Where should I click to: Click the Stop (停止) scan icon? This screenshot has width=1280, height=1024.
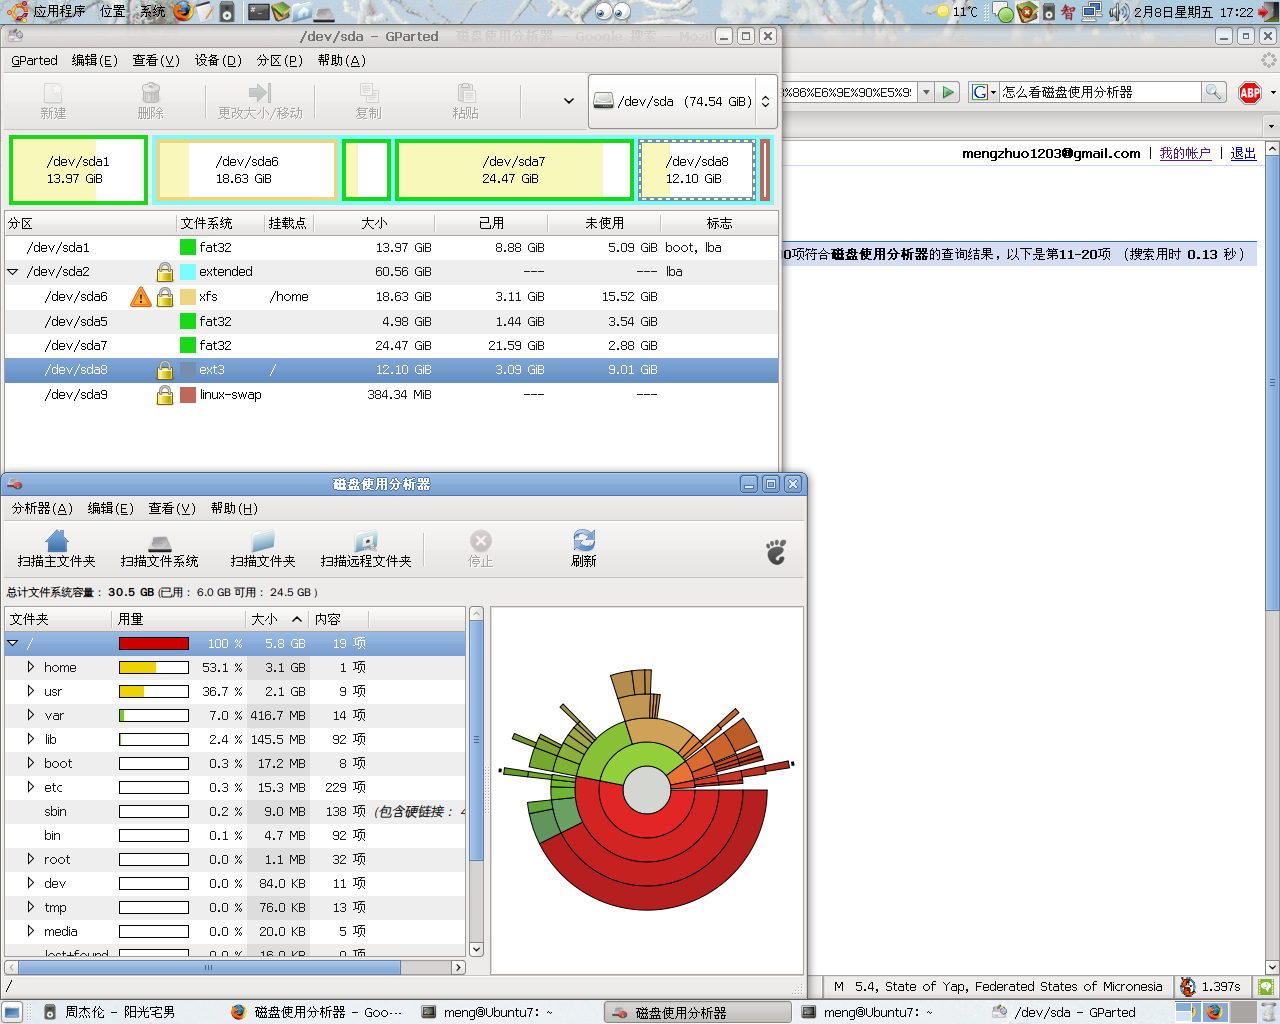481,541
